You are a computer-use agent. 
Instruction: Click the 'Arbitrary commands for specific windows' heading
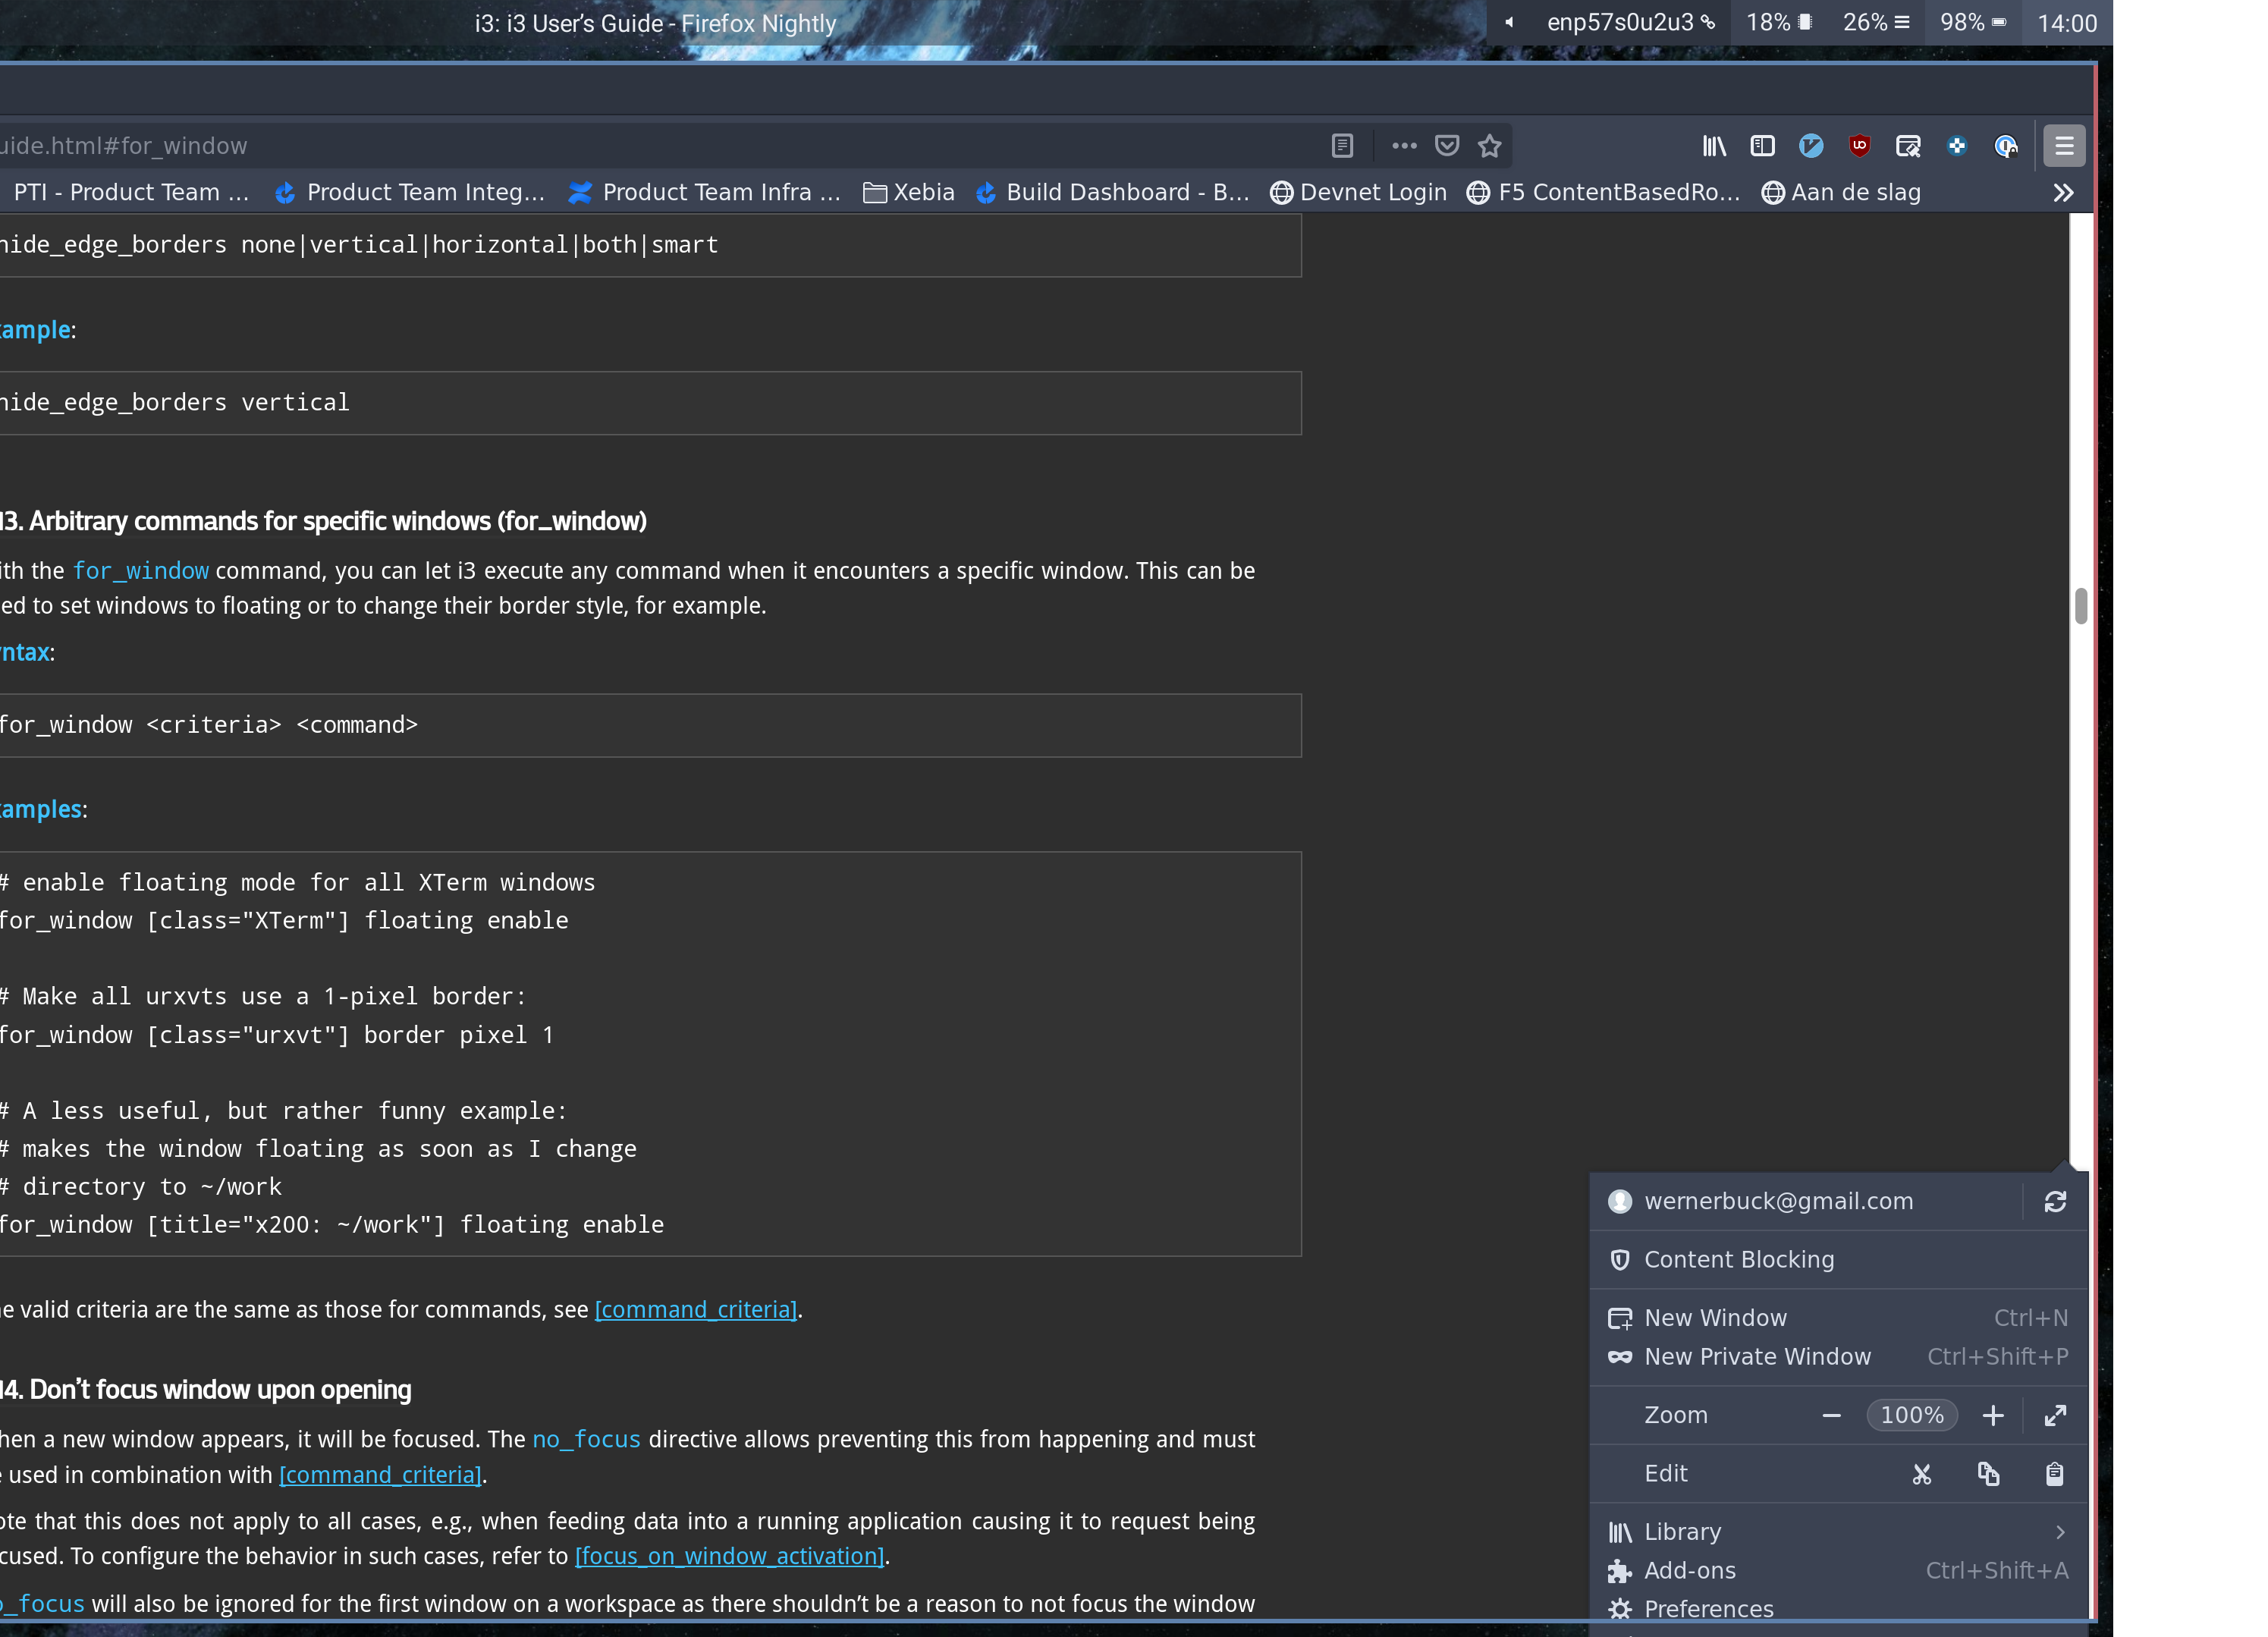coord(324,521)
